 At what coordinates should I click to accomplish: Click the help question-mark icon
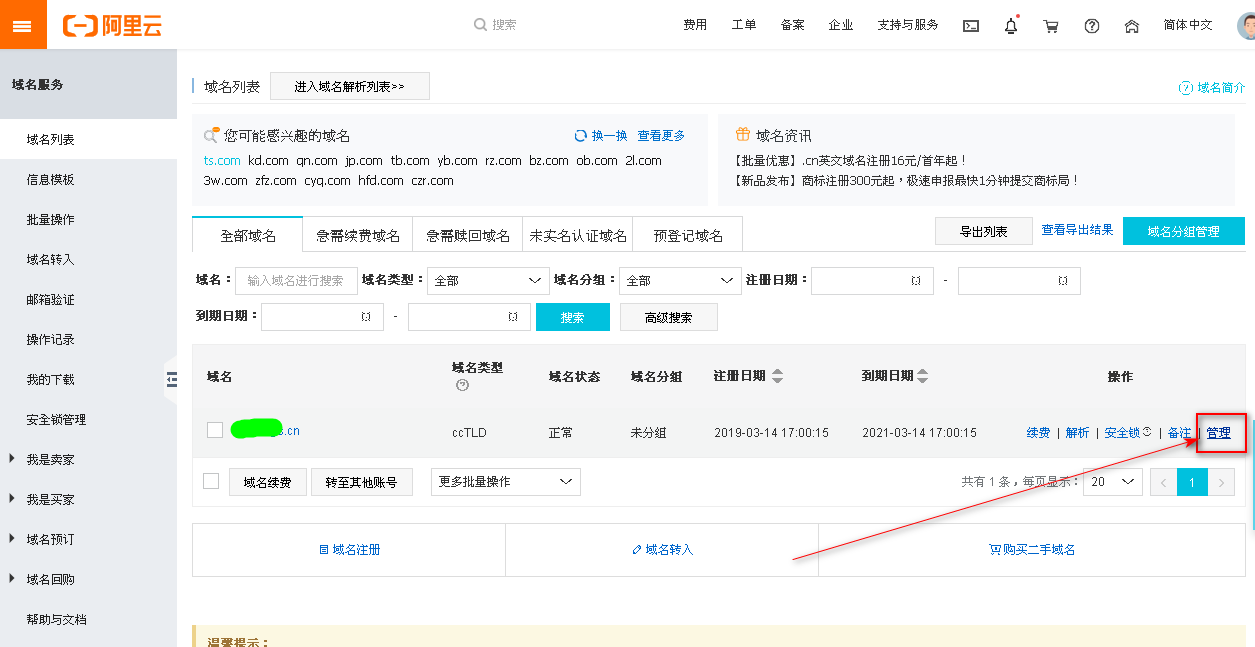[1091, 26]
